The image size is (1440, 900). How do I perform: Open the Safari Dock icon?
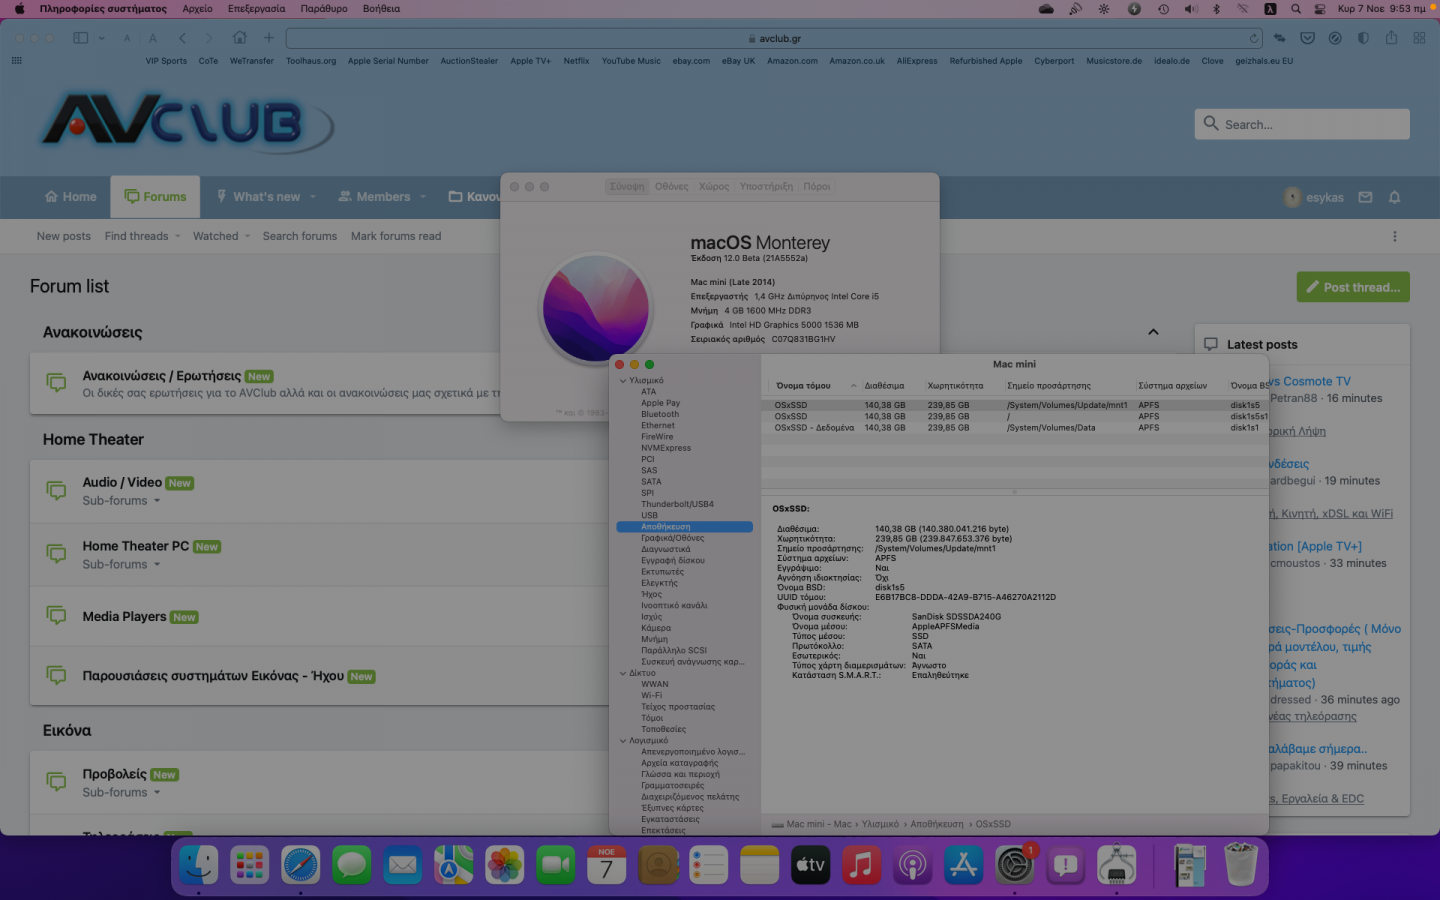tap(300, 864)
